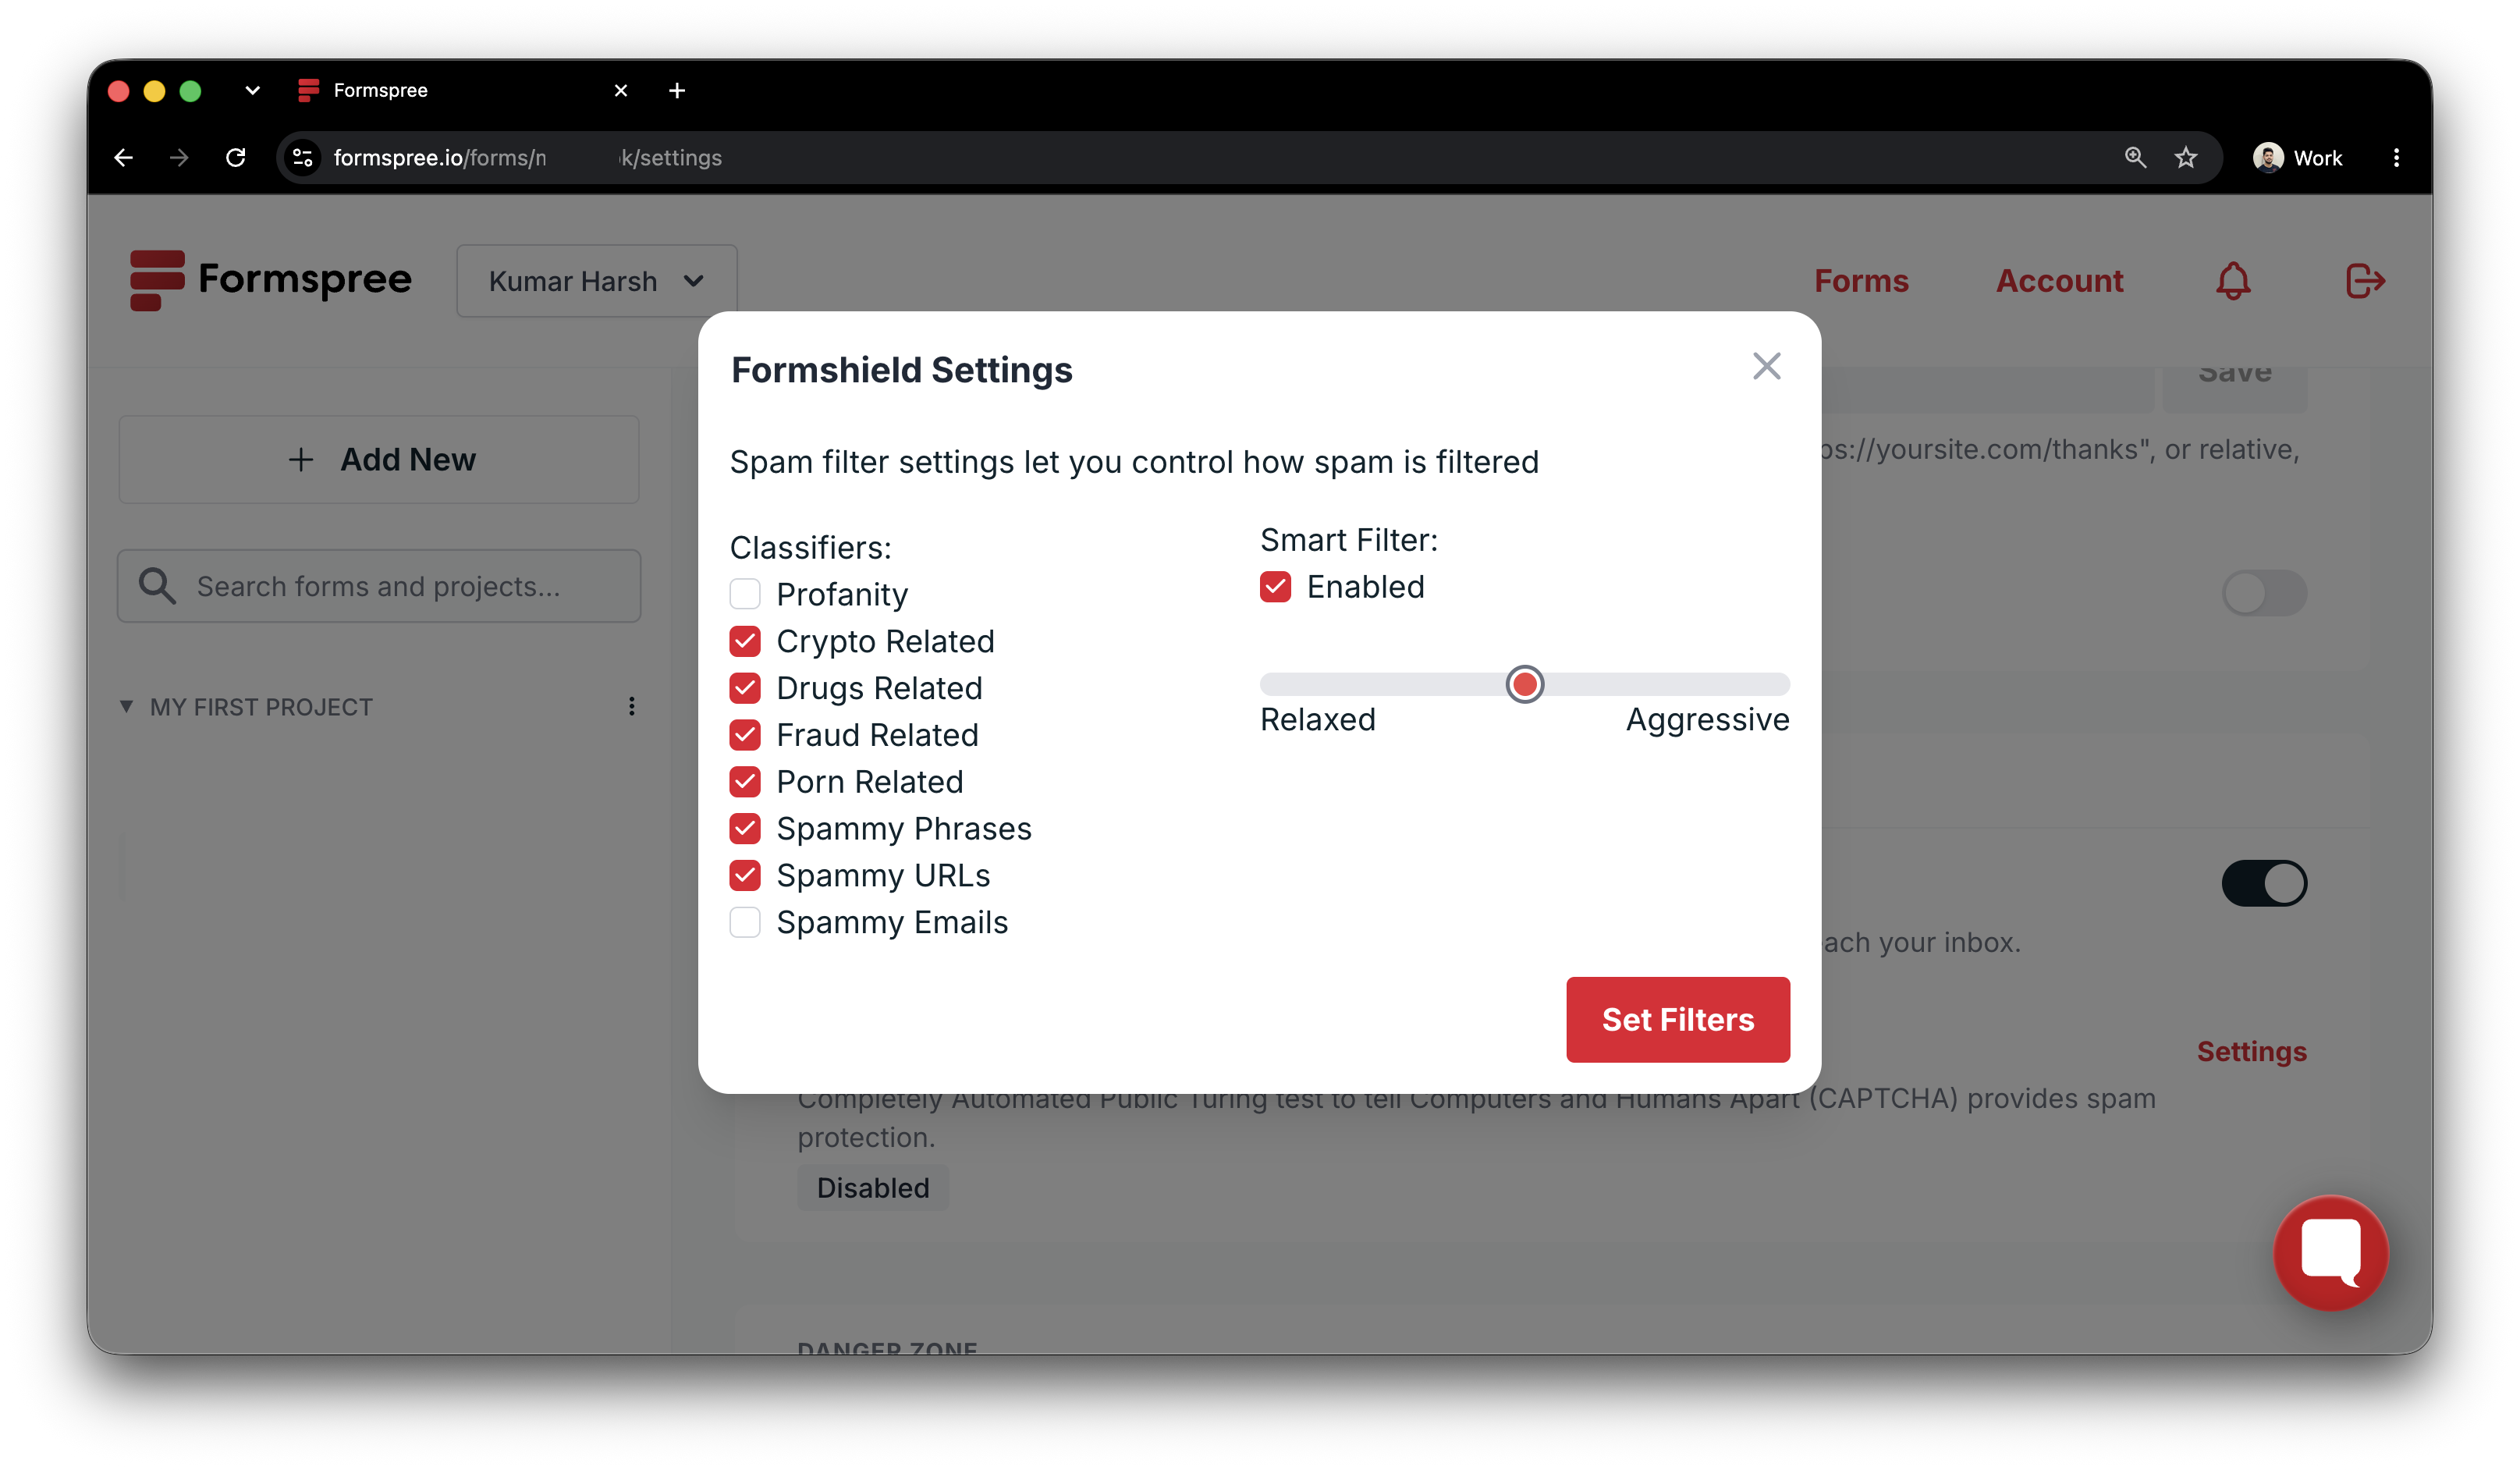This screenshot has height=1470, width=2520.
Task: Click the search magnifier icon in sidebar
Action: point(156,586)
